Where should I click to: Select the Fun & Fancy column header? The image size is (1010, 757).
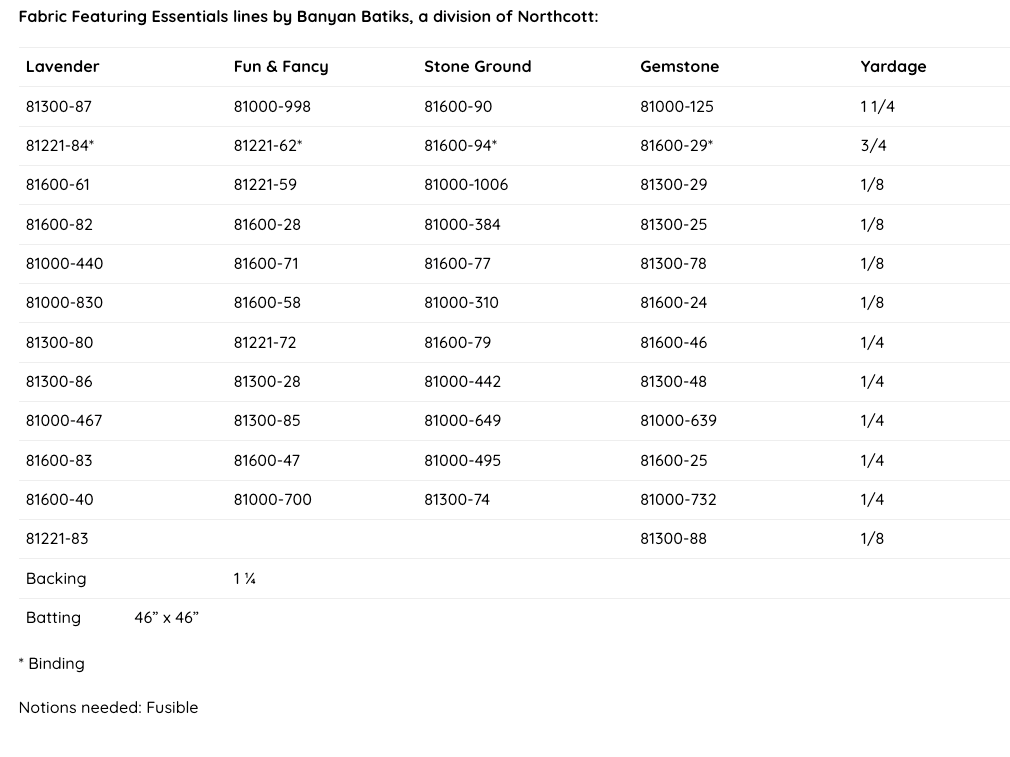tap(280, 67)
